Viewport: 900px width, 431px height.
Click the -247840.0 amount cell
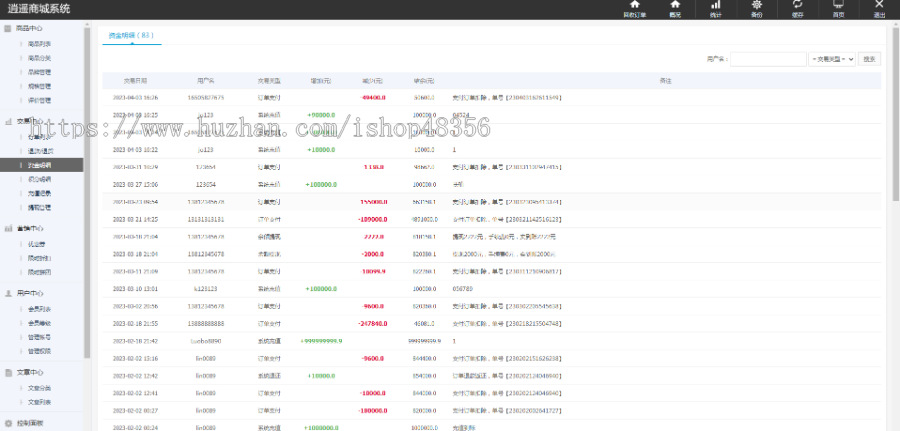tap(373, 324)
